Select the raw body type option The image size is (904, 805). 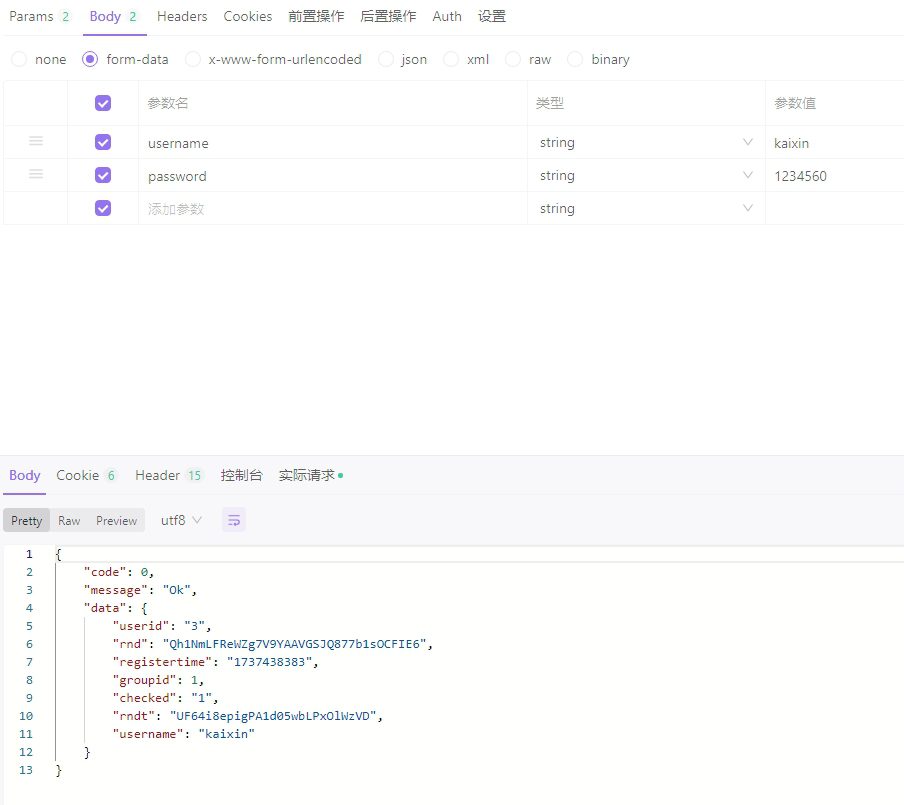pyautogui.click(x=513, y=59)
